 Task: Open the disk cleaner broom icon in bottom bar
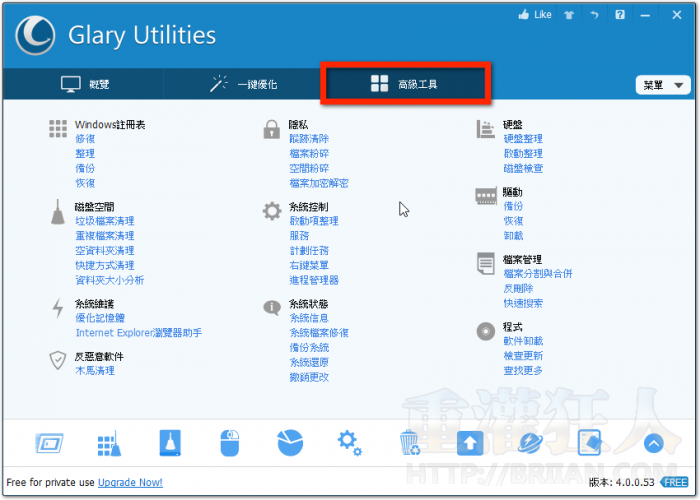click(x=170, y=443)
